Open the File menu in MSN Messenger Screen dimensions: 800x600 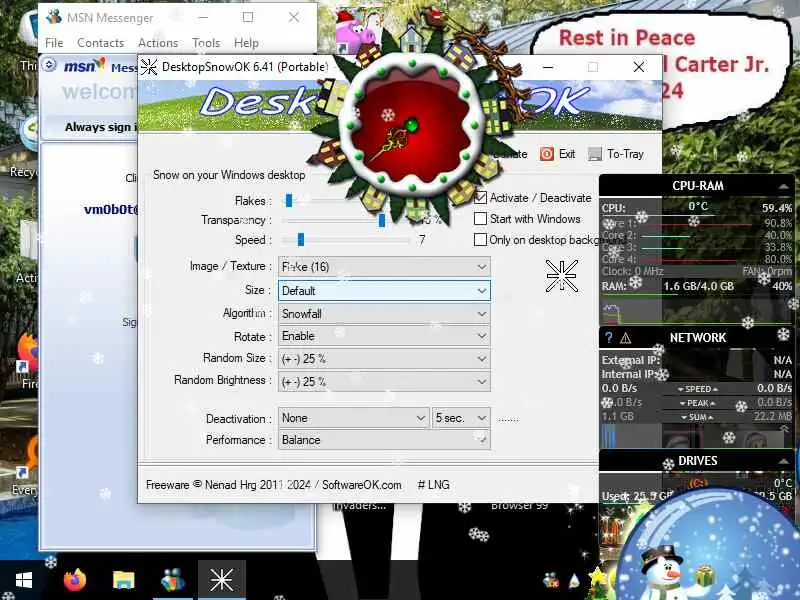click(x=54, y=43)
